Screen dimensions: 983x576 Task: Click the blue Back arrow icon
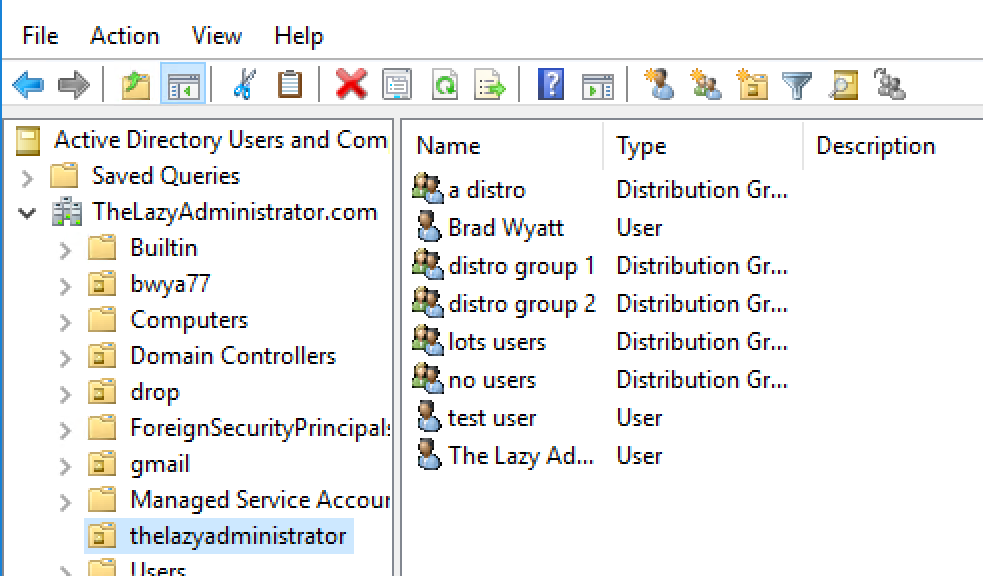click(x=28, y=84)
